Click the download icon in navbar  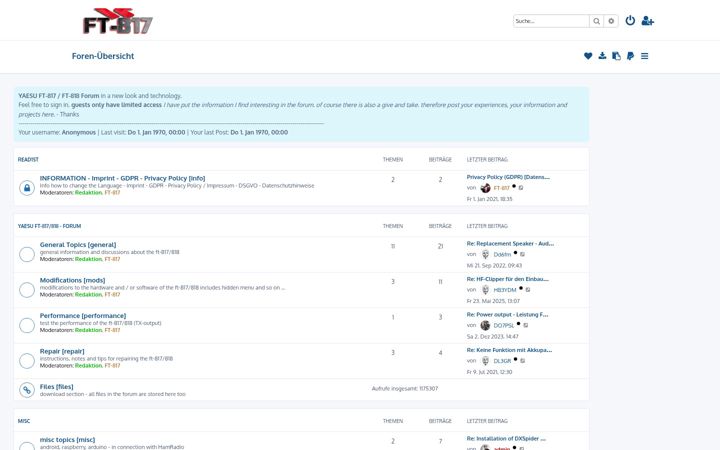(602, 56)
